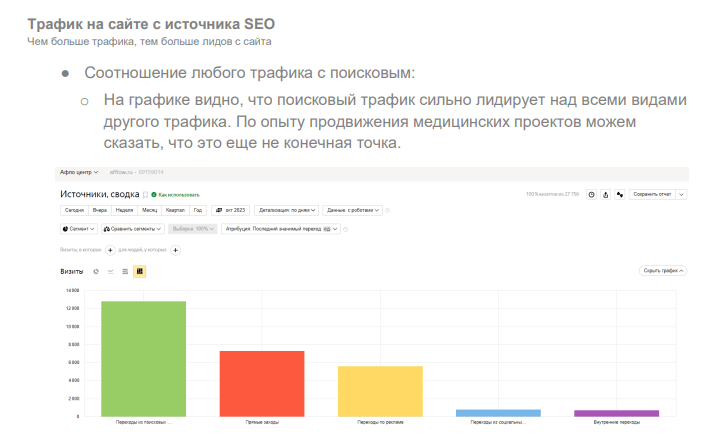711x446 pixels.
Task: Click the Источники, сводка report title
Action: point(100,194)
